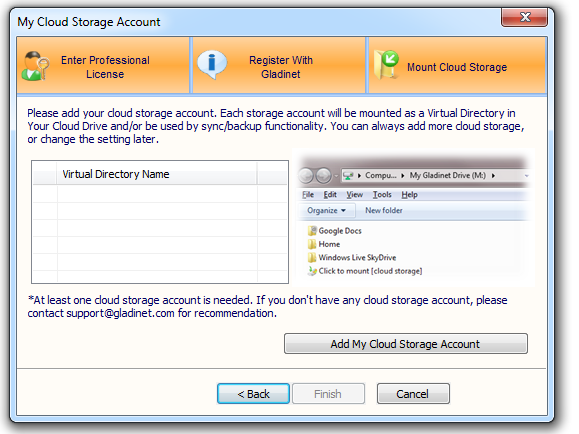Click the View menu in preview

click(x=354, y=195)
